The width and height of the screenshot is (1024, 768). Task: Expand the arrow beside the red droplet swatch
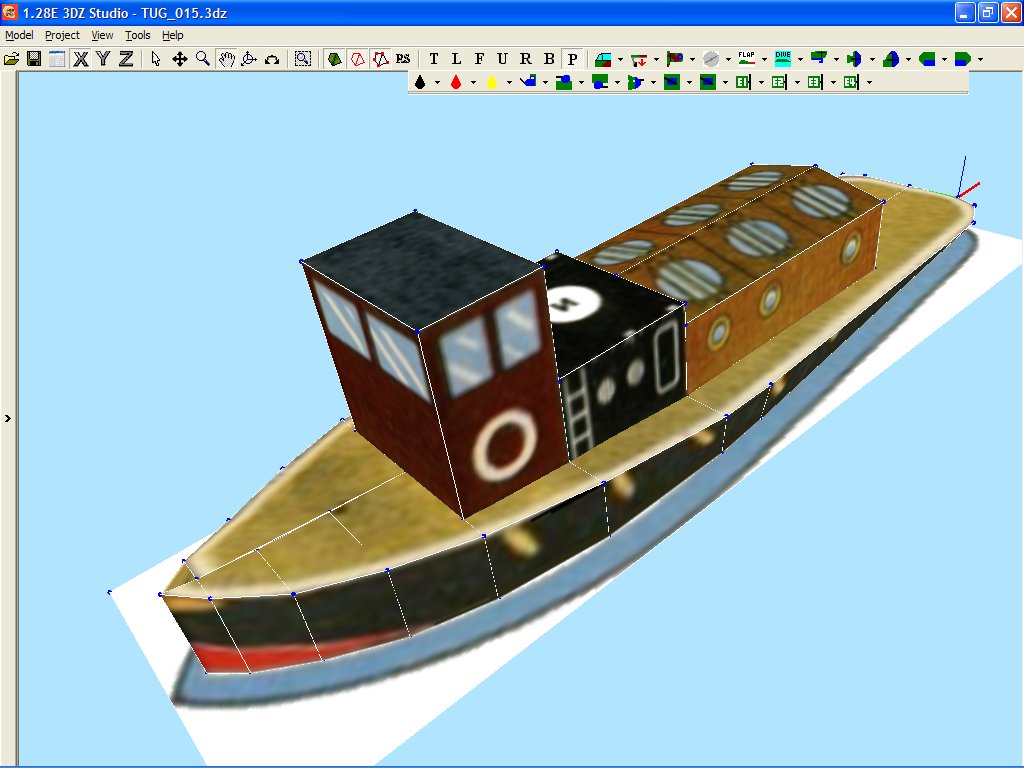click(472, 82)
